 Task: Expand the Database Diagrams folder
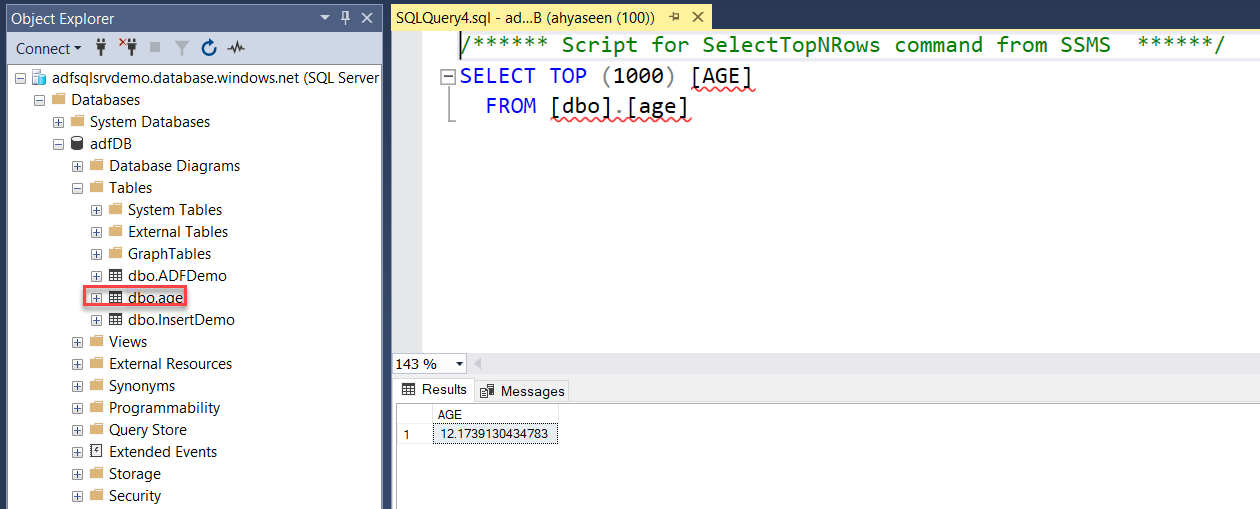point(77,166)
